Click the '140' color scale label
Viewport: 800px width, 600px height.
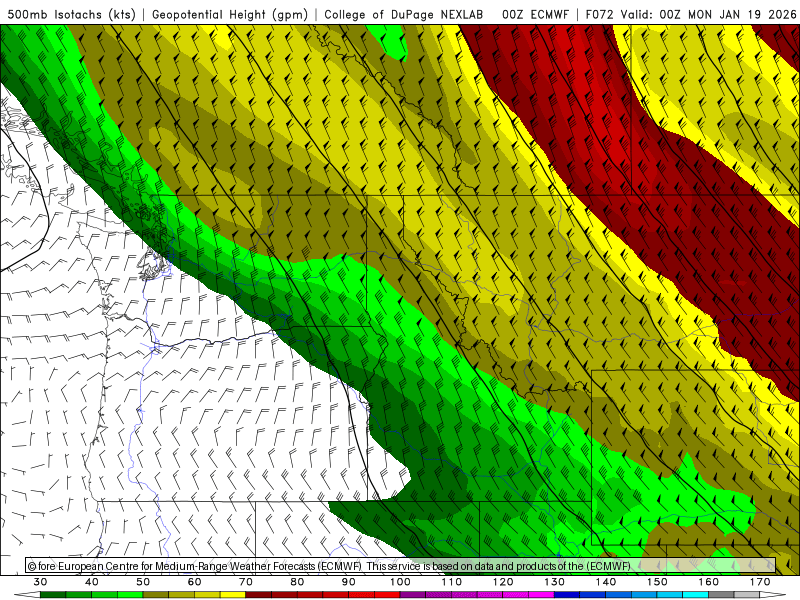click(606, 582)
